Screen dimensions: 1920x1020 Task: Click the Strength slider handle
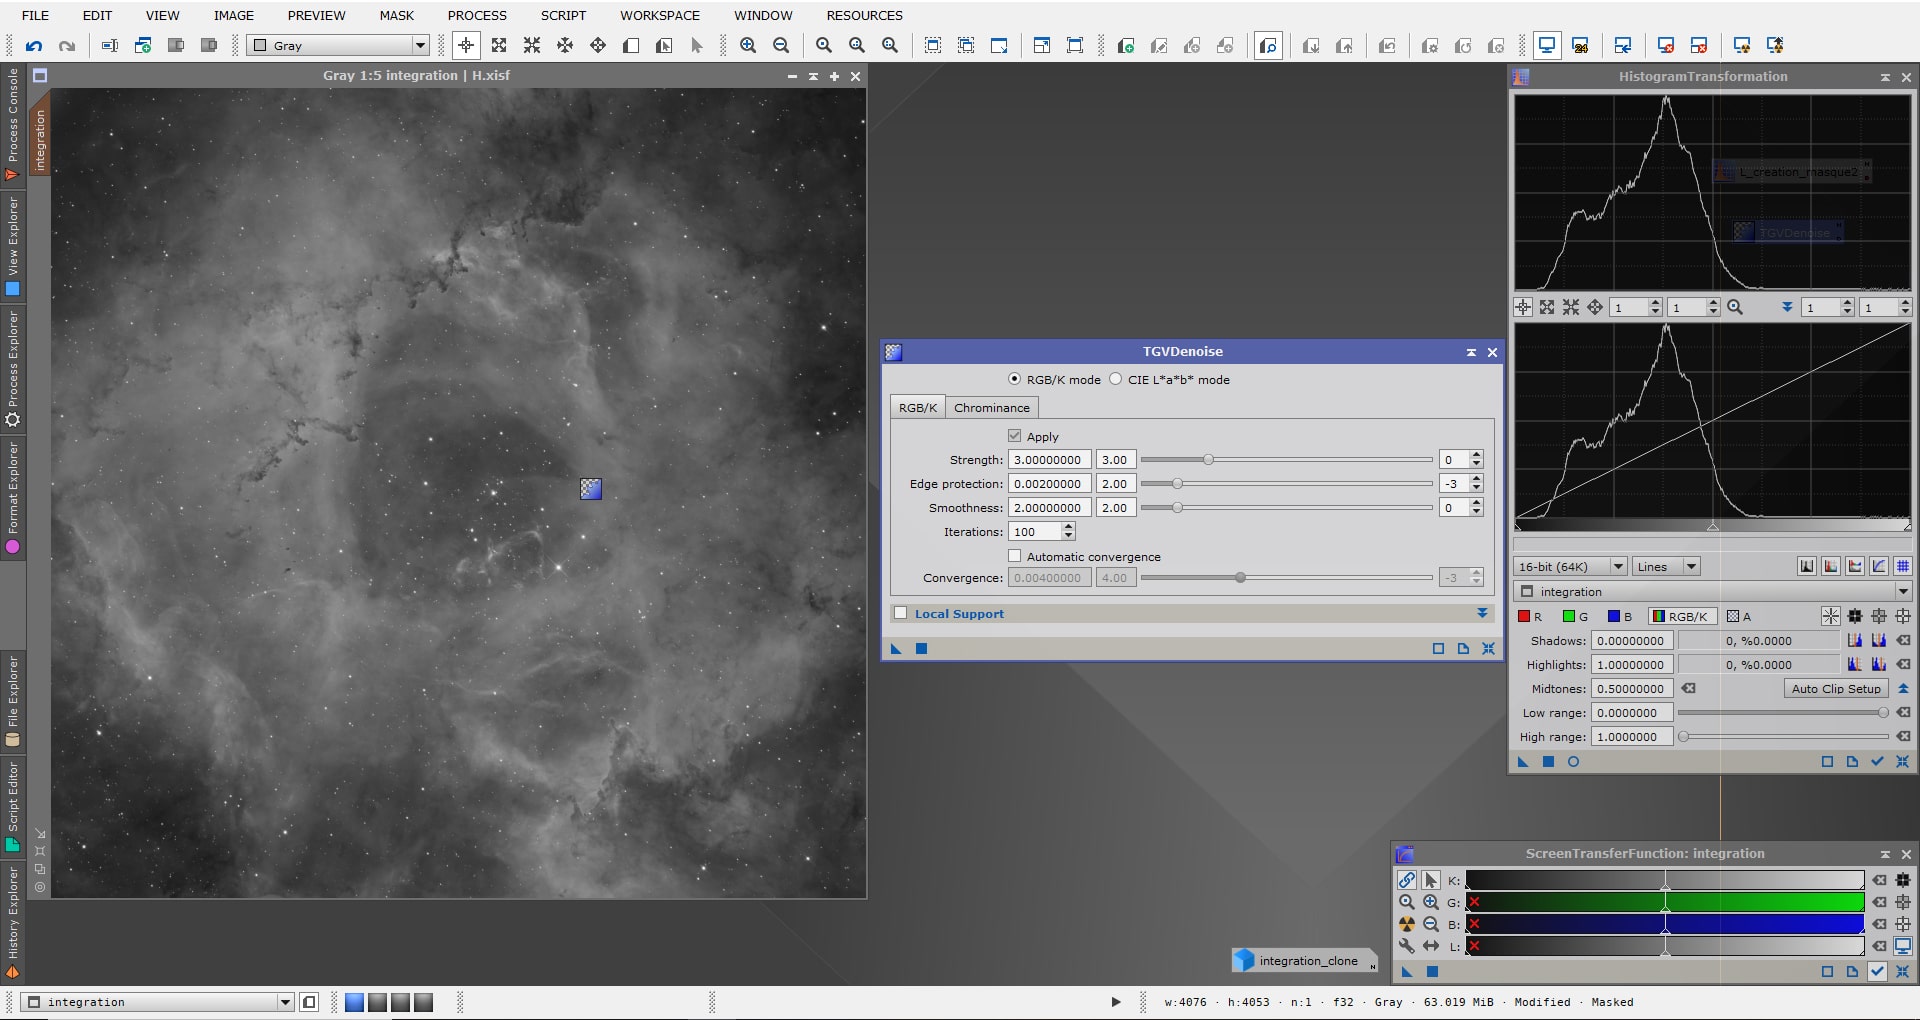pyautogui.click(x=1208, y=460)
